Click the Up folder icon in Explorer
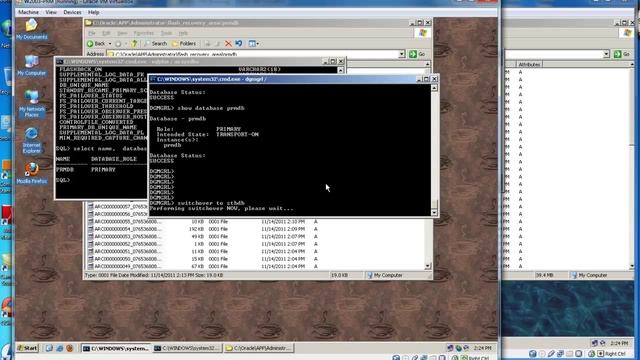The image size is (640, 360). point(134,44)
